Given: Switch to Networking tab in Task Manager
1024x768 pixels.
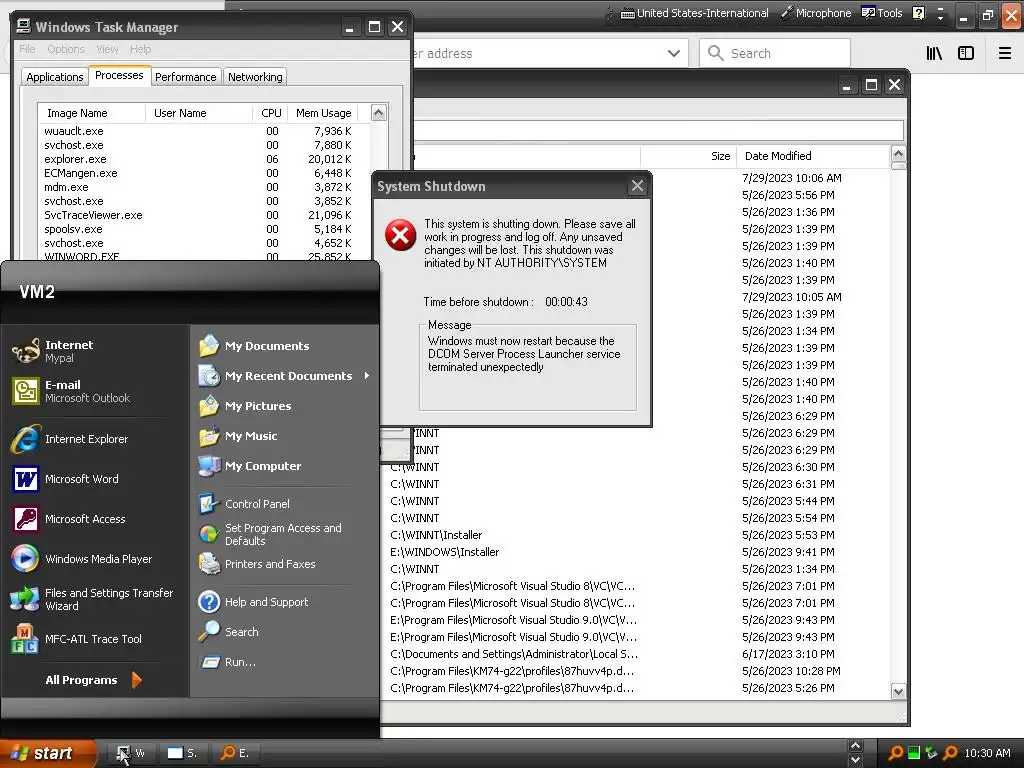Looking at the screenshot, I should click(x=255, y=77).
